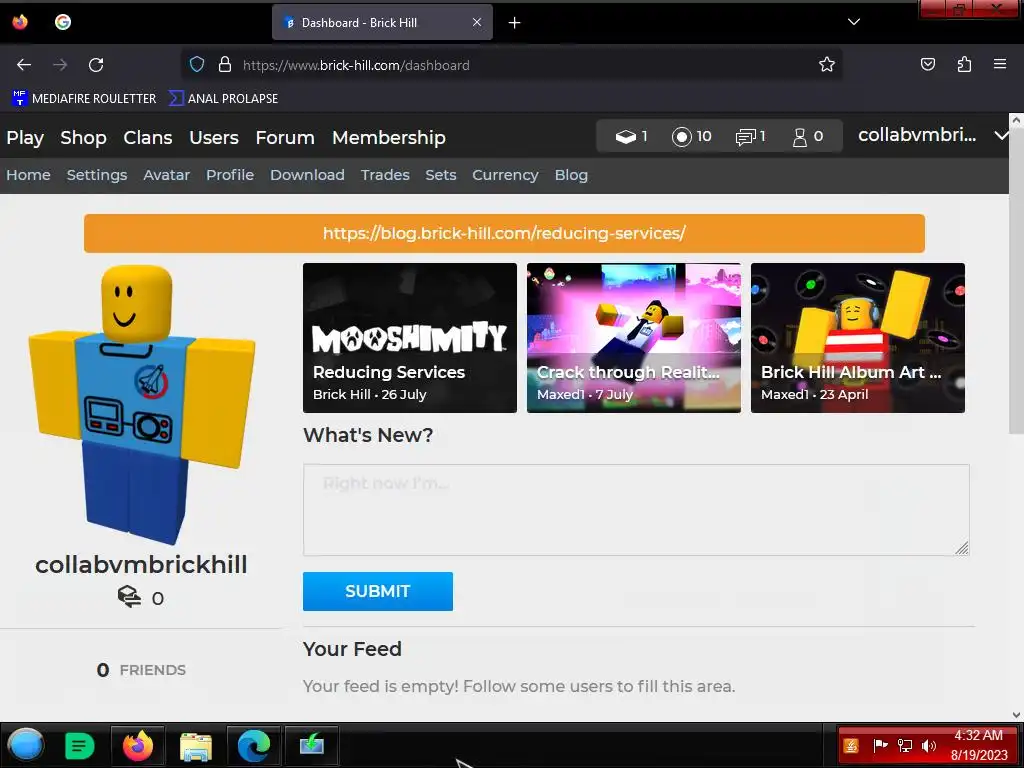View site security padlock info
1024x768 pixels.
(225, 65)
